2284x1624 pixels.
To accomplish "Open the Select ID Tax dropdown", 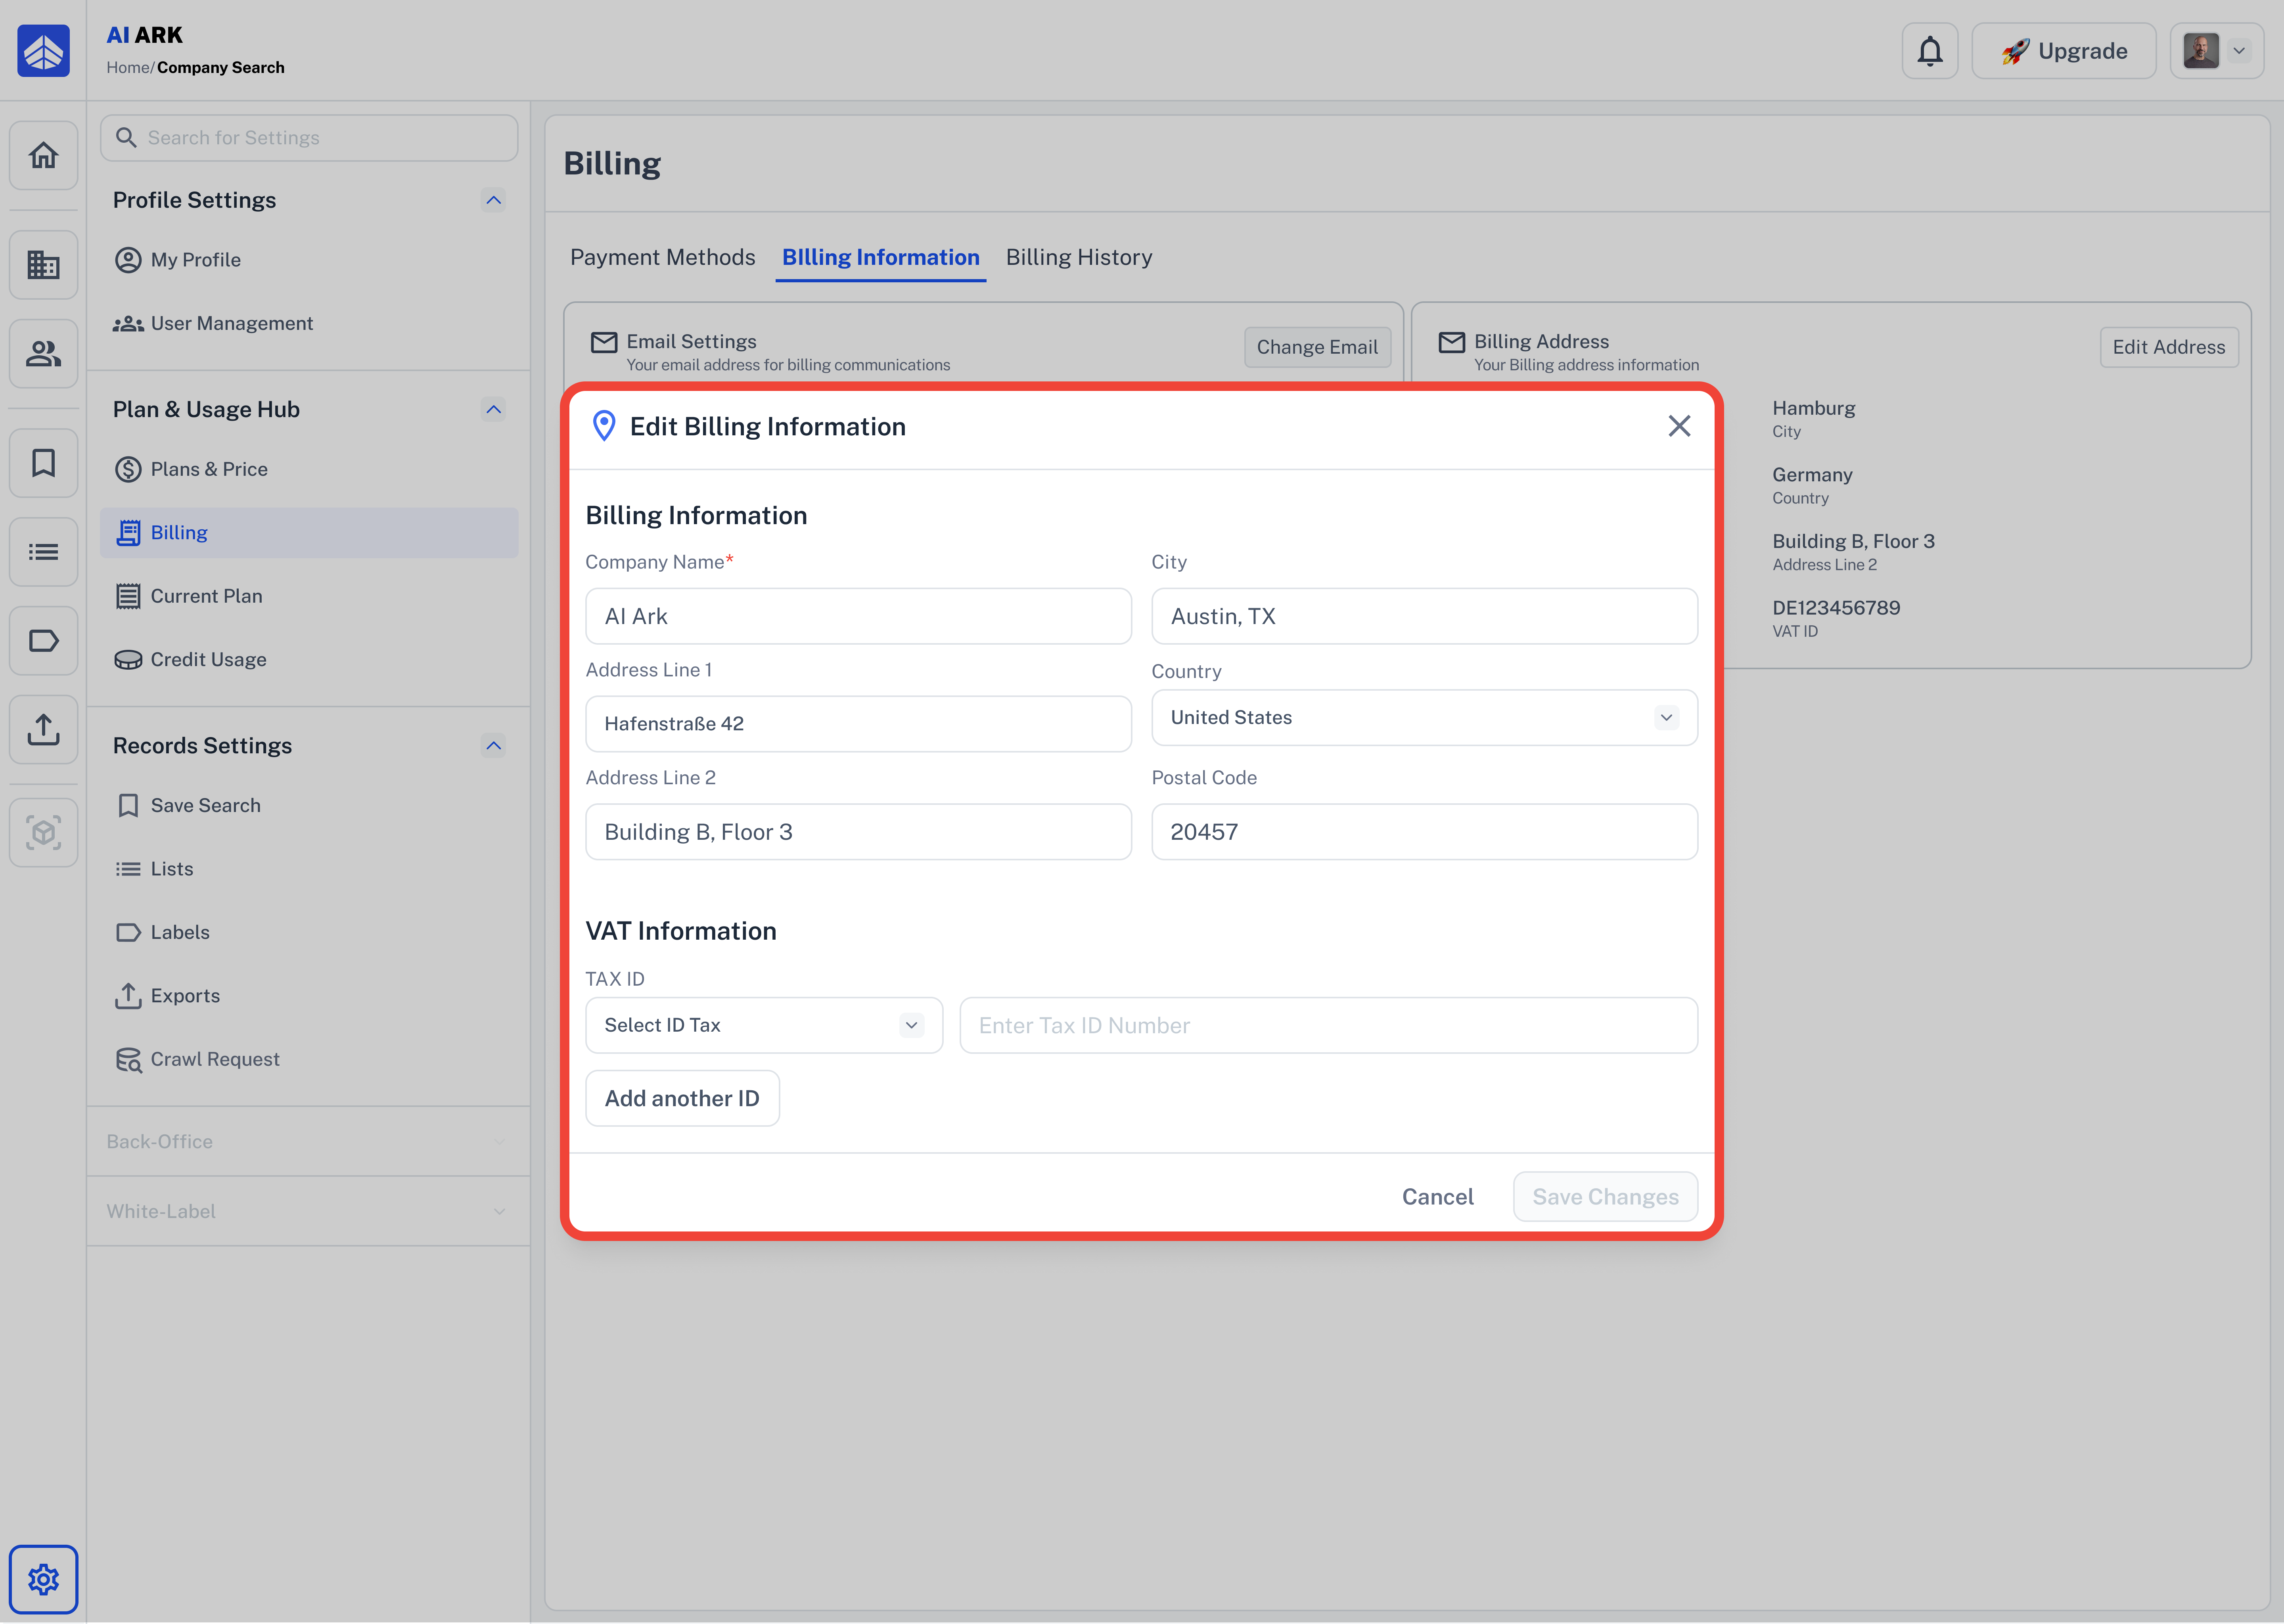I will pos(764,1025).
